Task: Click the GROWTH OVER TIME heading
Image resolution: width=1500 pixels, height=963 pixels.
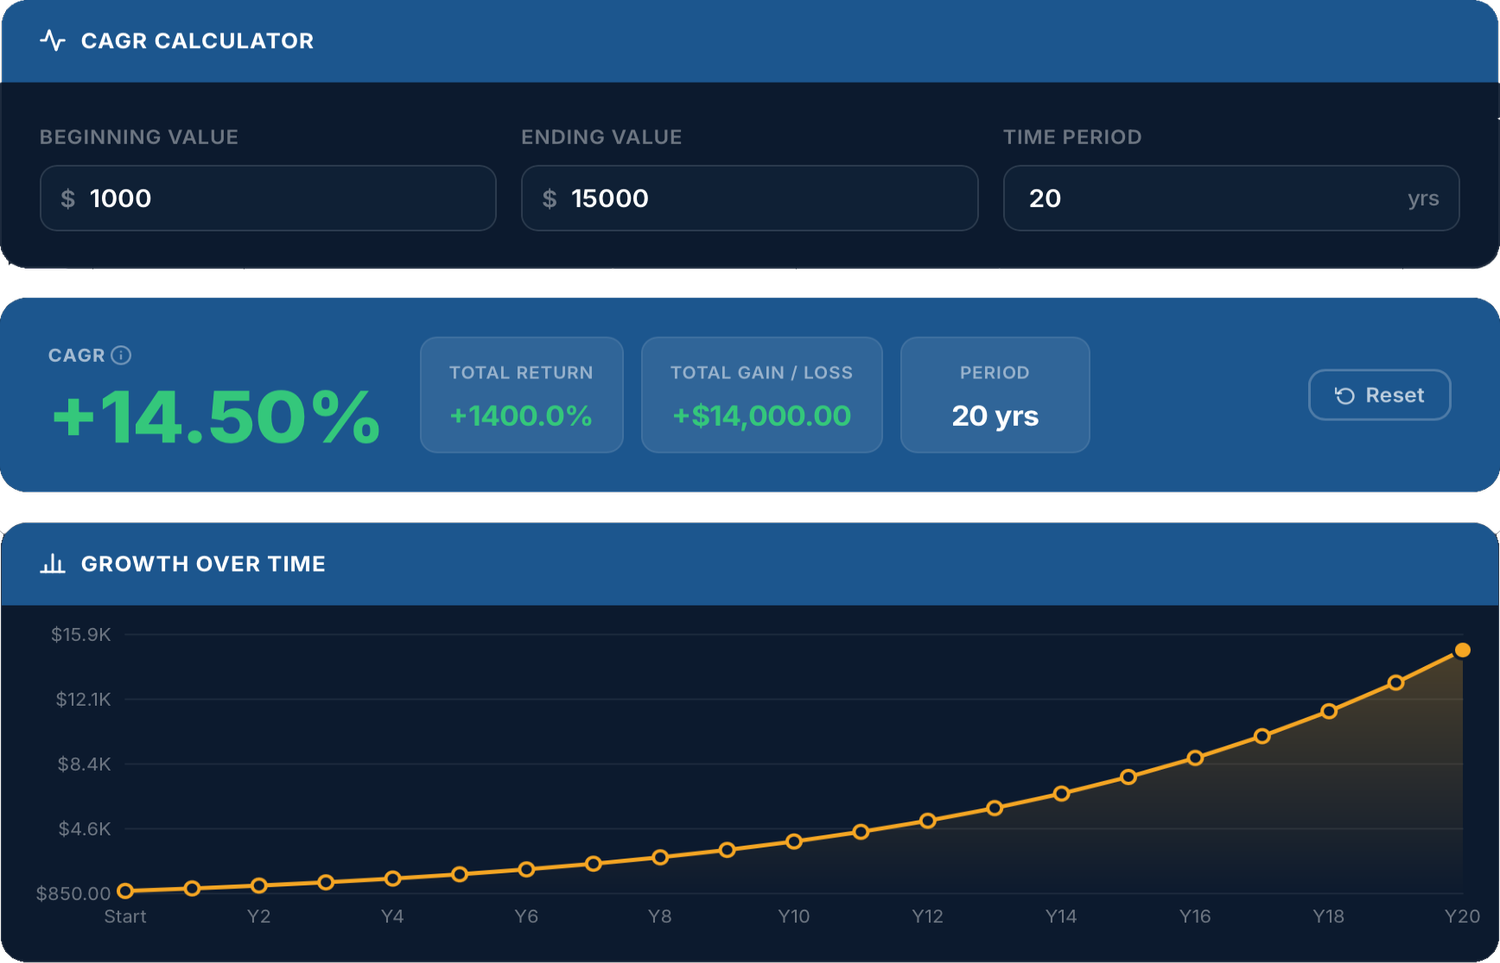Action: point(203,564)
